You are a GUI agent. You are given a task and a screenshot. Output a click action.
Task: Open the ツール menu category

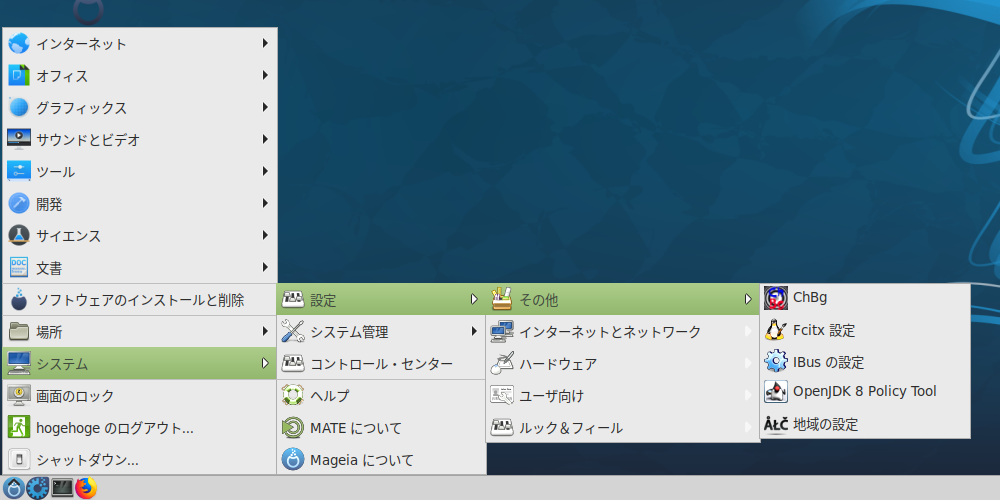coord(140,172)
